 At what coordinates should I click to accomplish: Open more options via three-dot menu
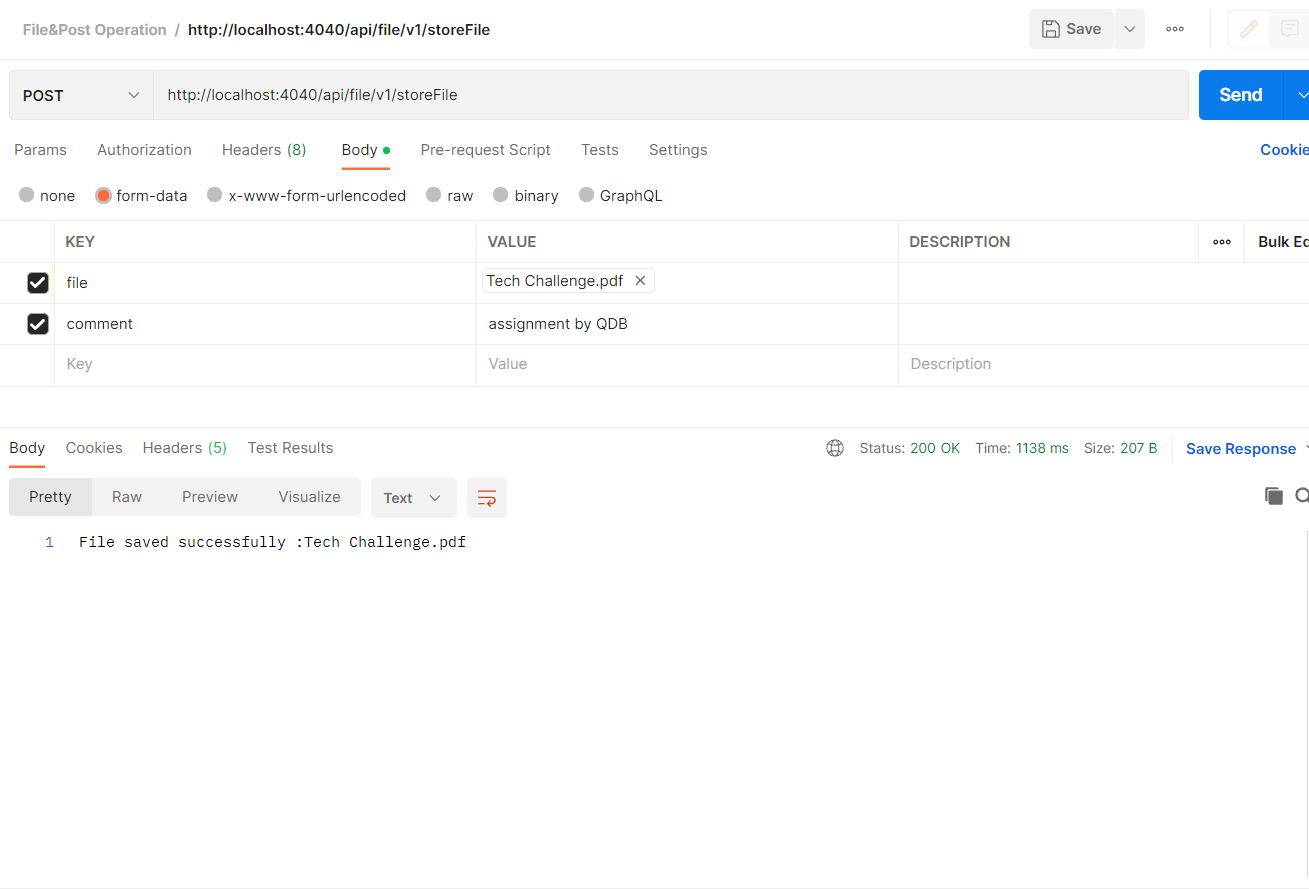click(1174, 29)
